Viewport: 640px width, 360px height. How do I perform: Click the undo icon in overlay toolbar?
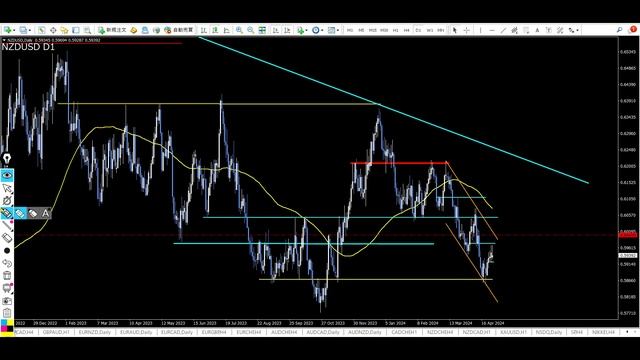(7, 263)
